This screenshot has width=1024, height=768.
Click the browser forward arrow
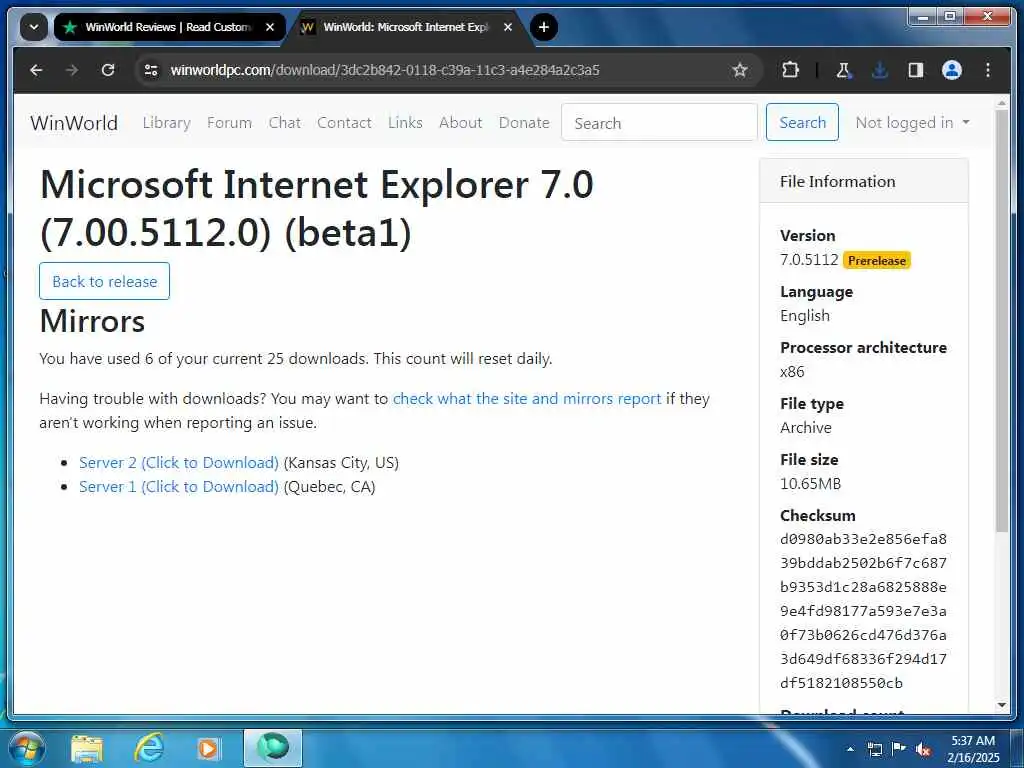coord(72,70)
